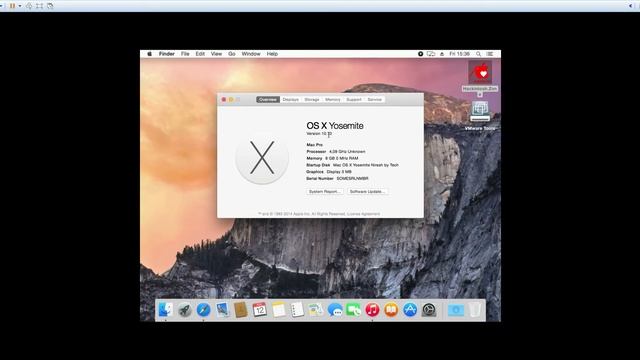The width and height of the screenshot is (640, 360).
Task: Open the Help menu
Action: click(x=272, y=54)
